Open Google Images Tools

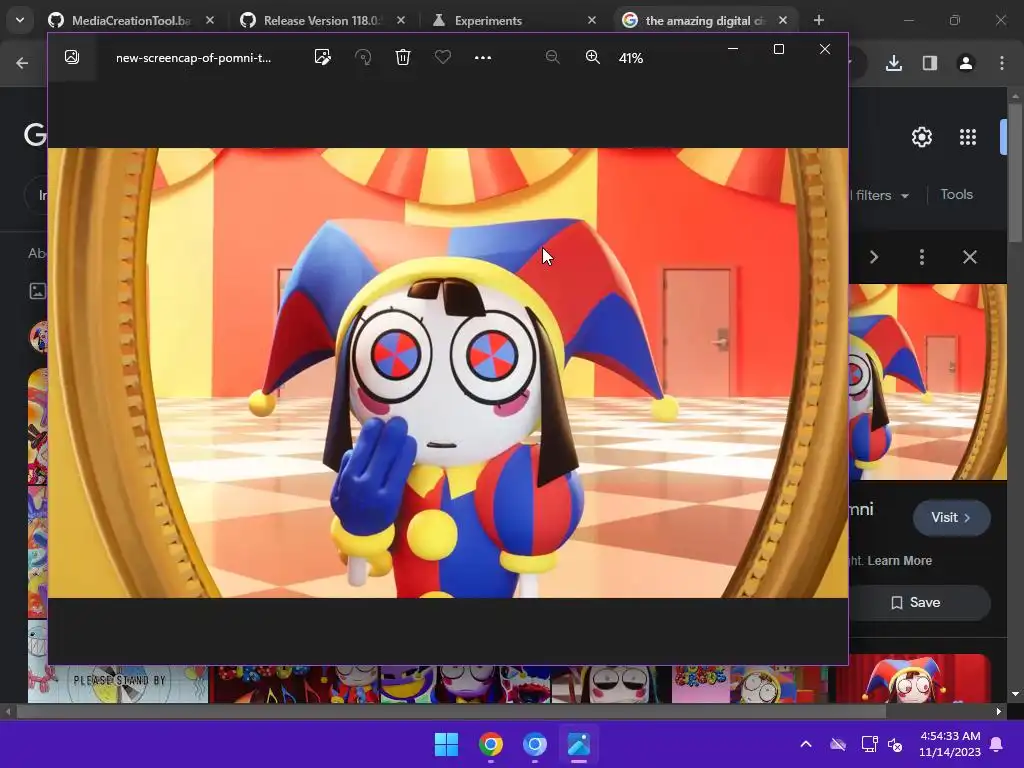tap(956, 195)
